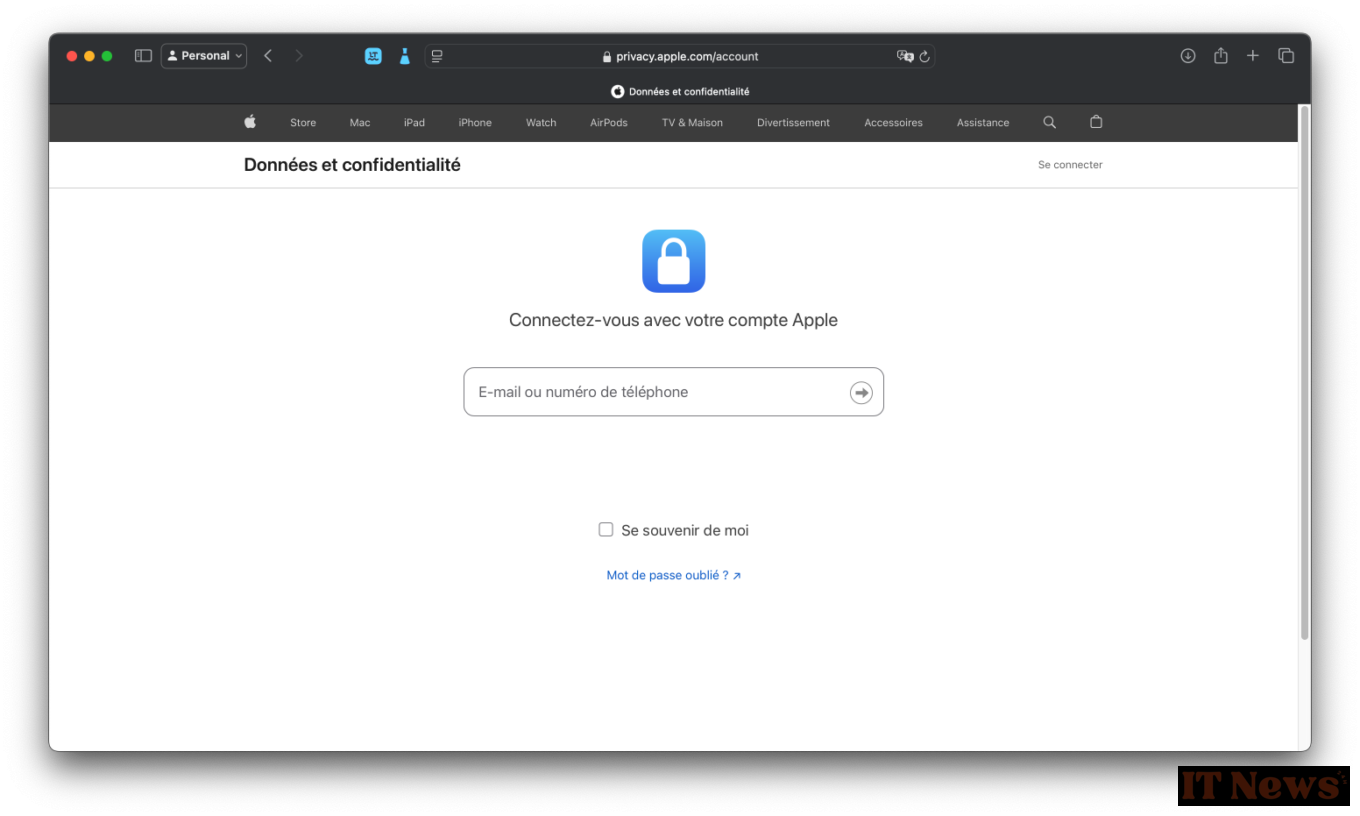Reload the page with refresh icon
The width and height of the screenshot is (1360, 816).
coord(925,57)
